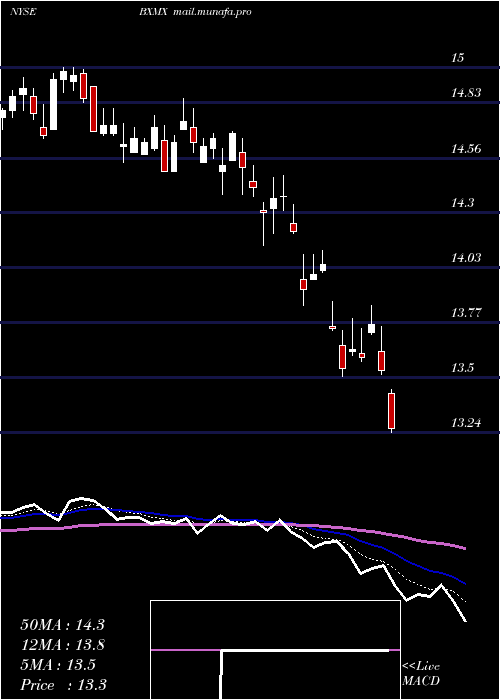Click the 14.03 price level label
500x700 pixels.
tap(466, 258)
